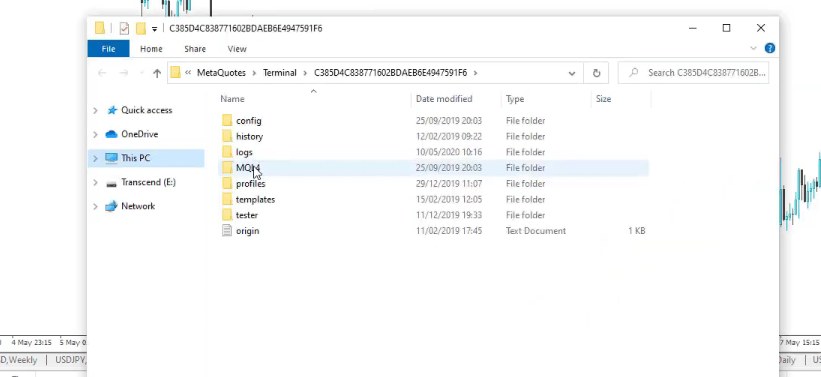Select This PC label in sidebar
Viewport: 821px width, 377px height.
coord(136,158)
